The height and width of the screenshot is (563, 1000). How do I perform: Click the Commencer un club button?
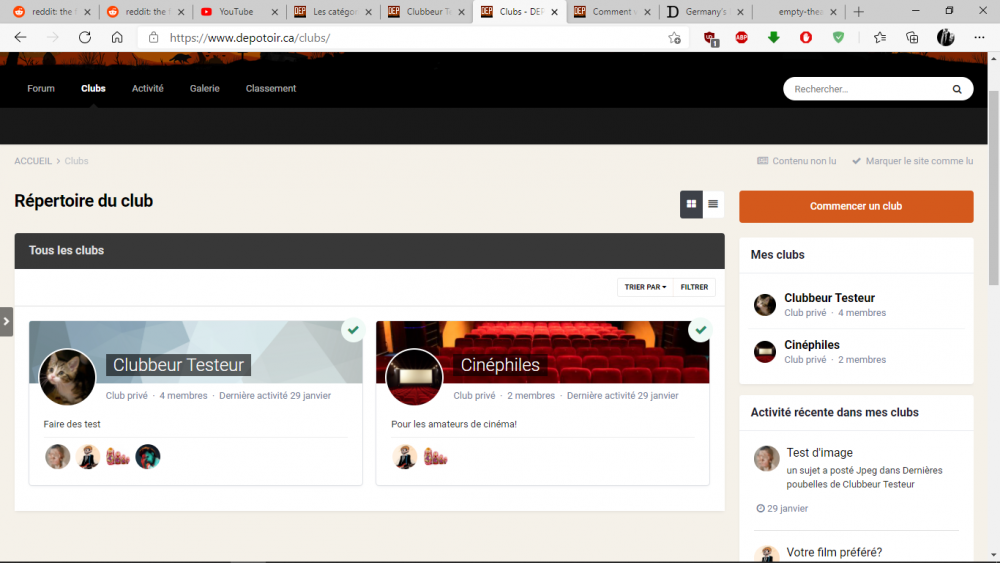point(856,206)
